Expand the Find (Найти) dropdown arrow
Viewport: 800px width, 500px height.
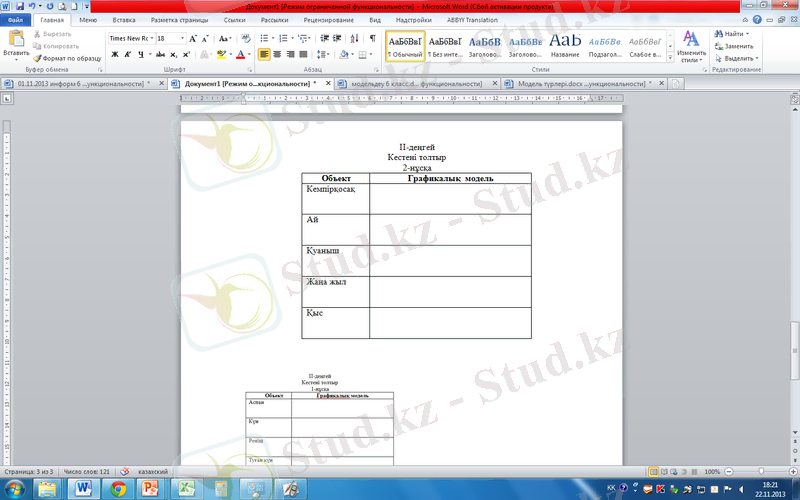[x=747, y=34]
